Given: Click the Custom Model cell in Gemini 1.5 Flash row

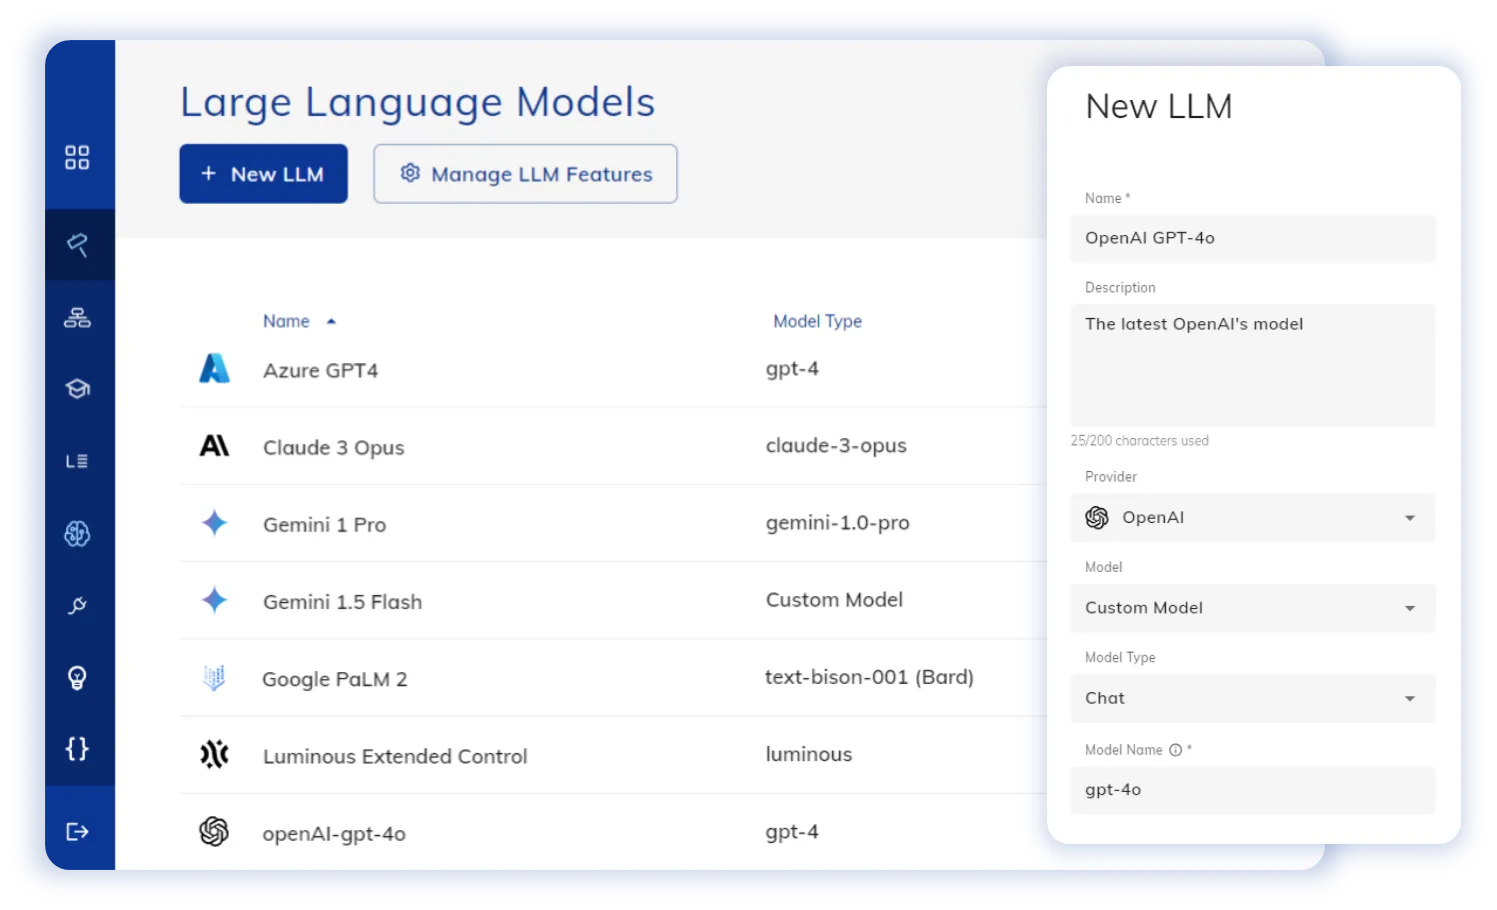Looking at the screenshot, I should pos(834,600).
